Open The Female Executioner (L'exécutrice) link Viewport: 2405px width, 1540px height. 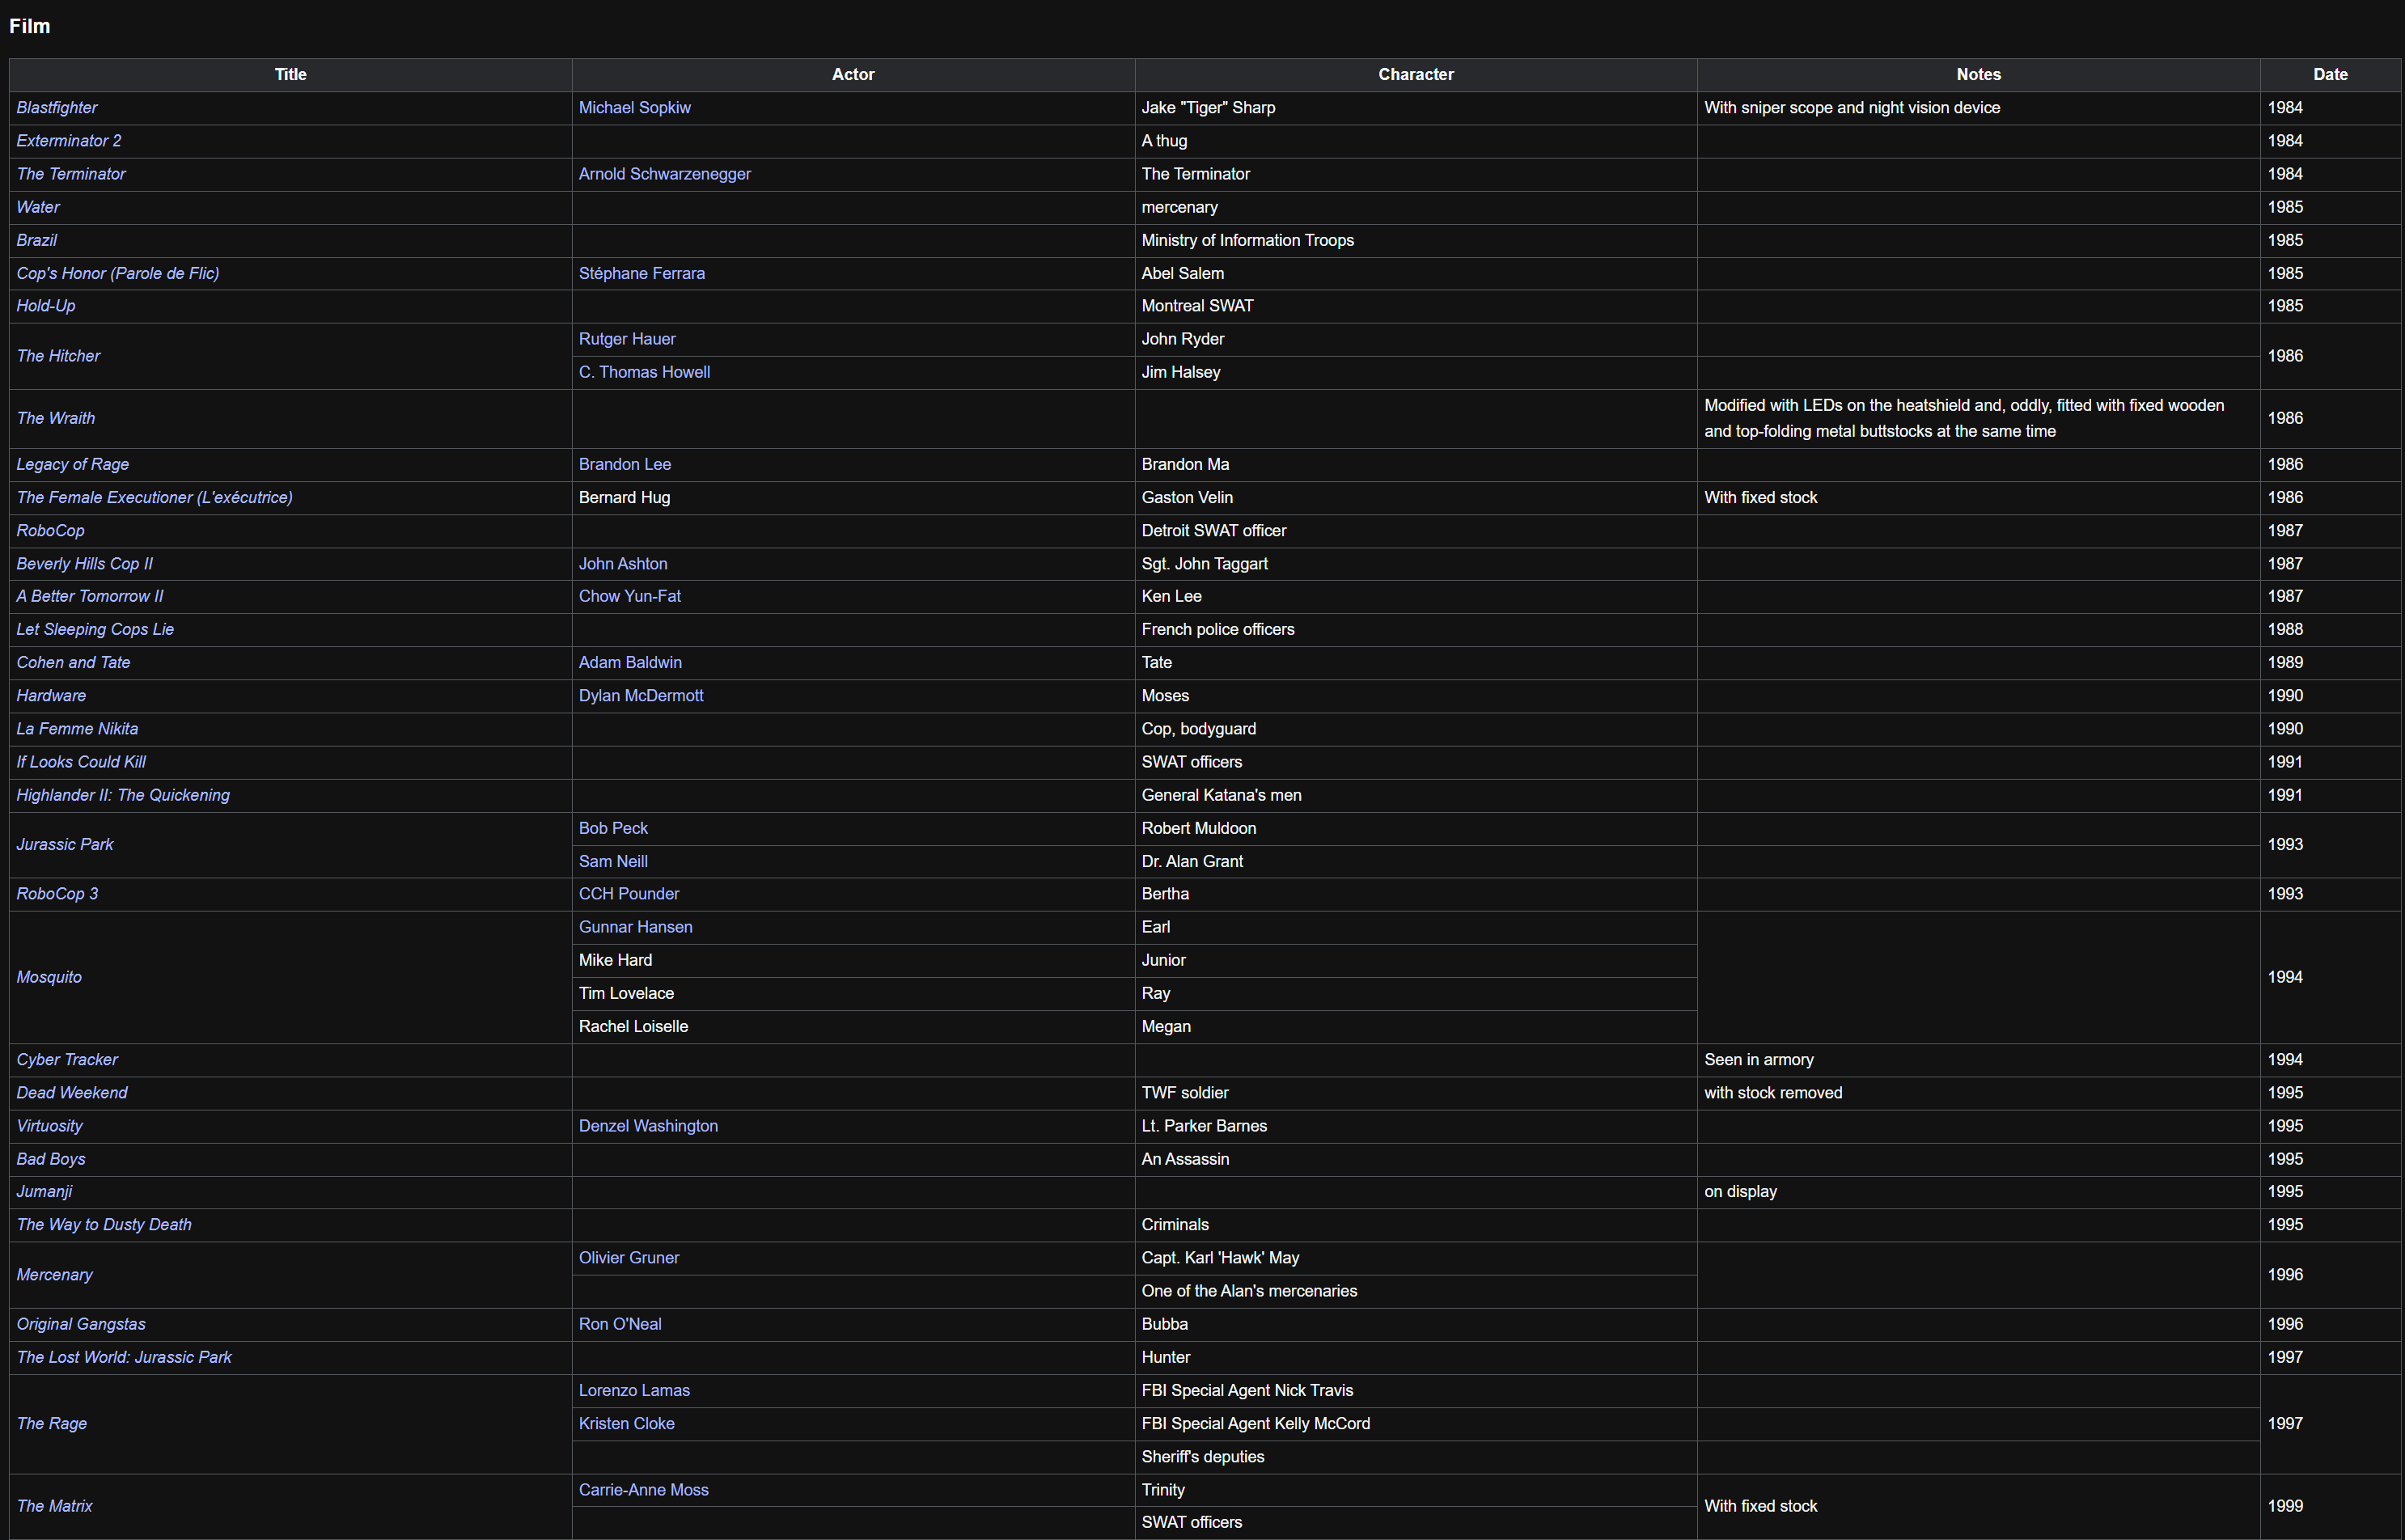(155, 497)
